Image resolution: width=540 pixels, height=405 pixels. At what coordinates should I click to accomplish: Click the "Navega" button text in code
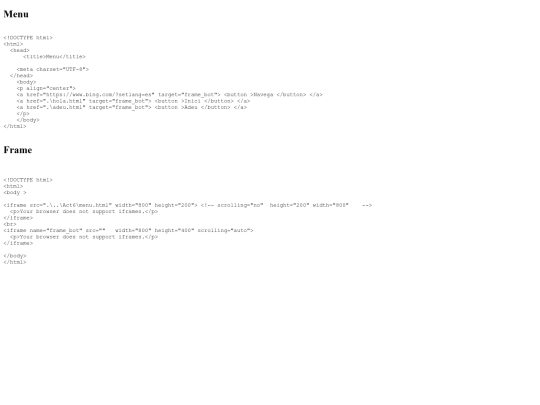coord(263,94)
